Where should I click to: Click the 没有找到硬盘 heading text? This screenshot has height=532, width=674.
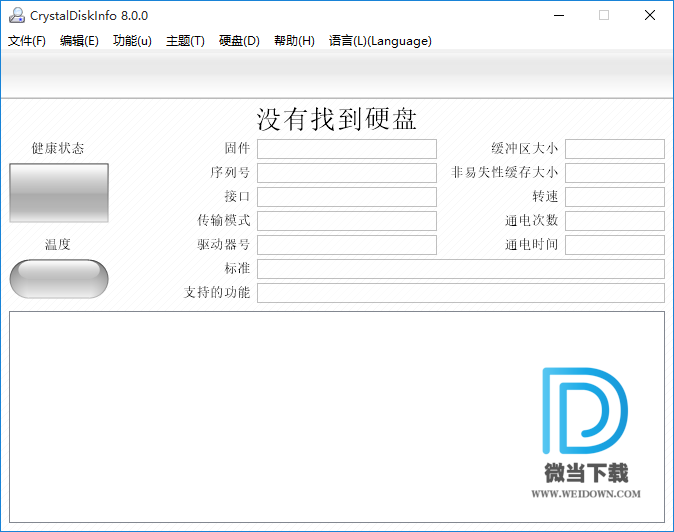tap(337, 119)
